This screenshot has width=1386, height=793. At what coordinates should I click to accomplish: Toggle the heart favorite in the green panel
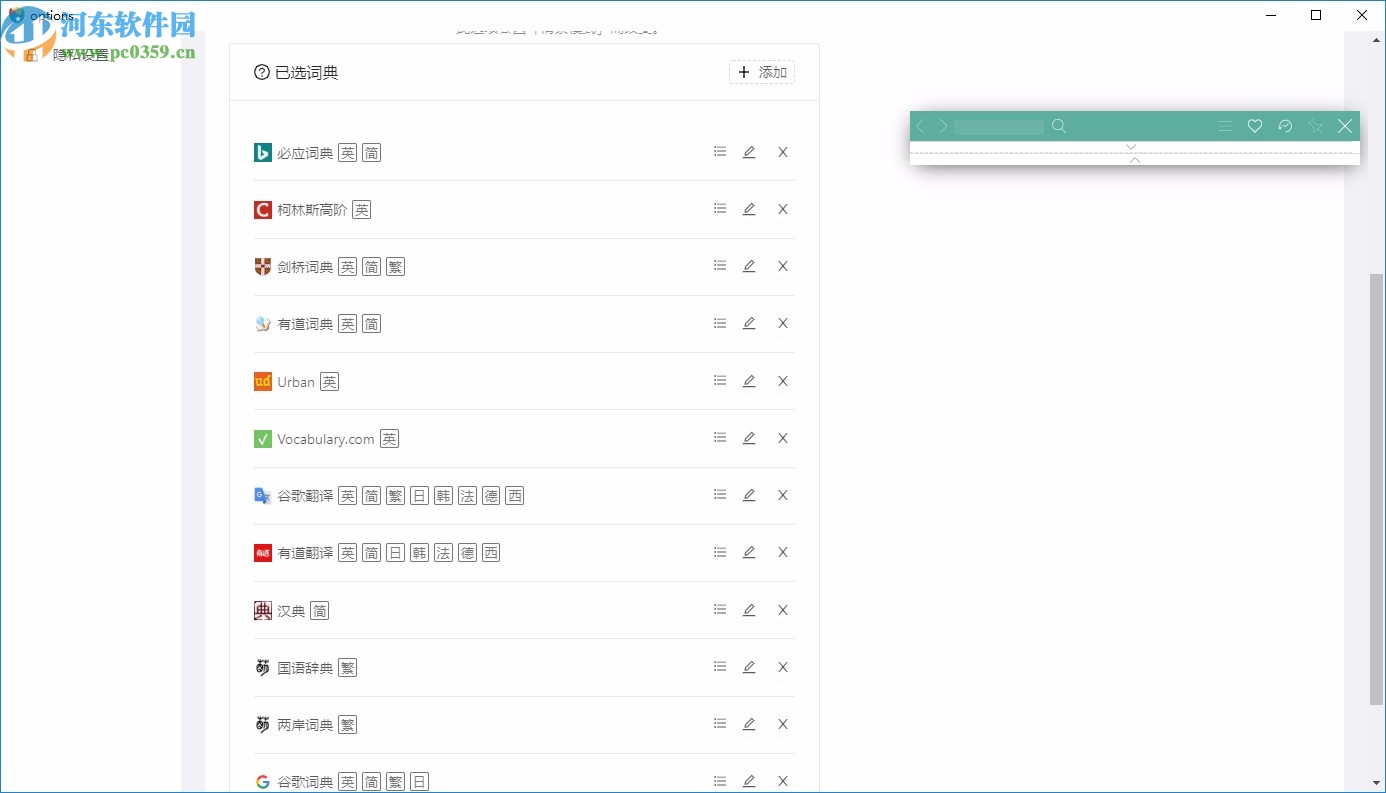1255,126
